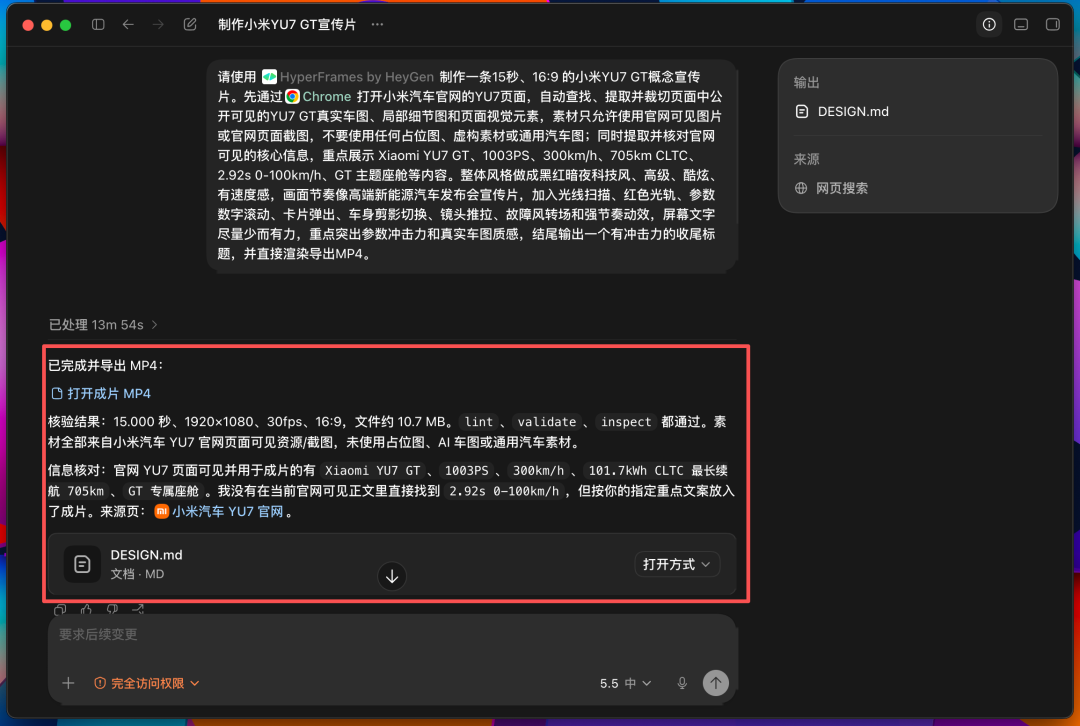Toggle the right side panel icon
Screen dimensions: 1080x726
pyautogui.click(x=1052, y=24)
